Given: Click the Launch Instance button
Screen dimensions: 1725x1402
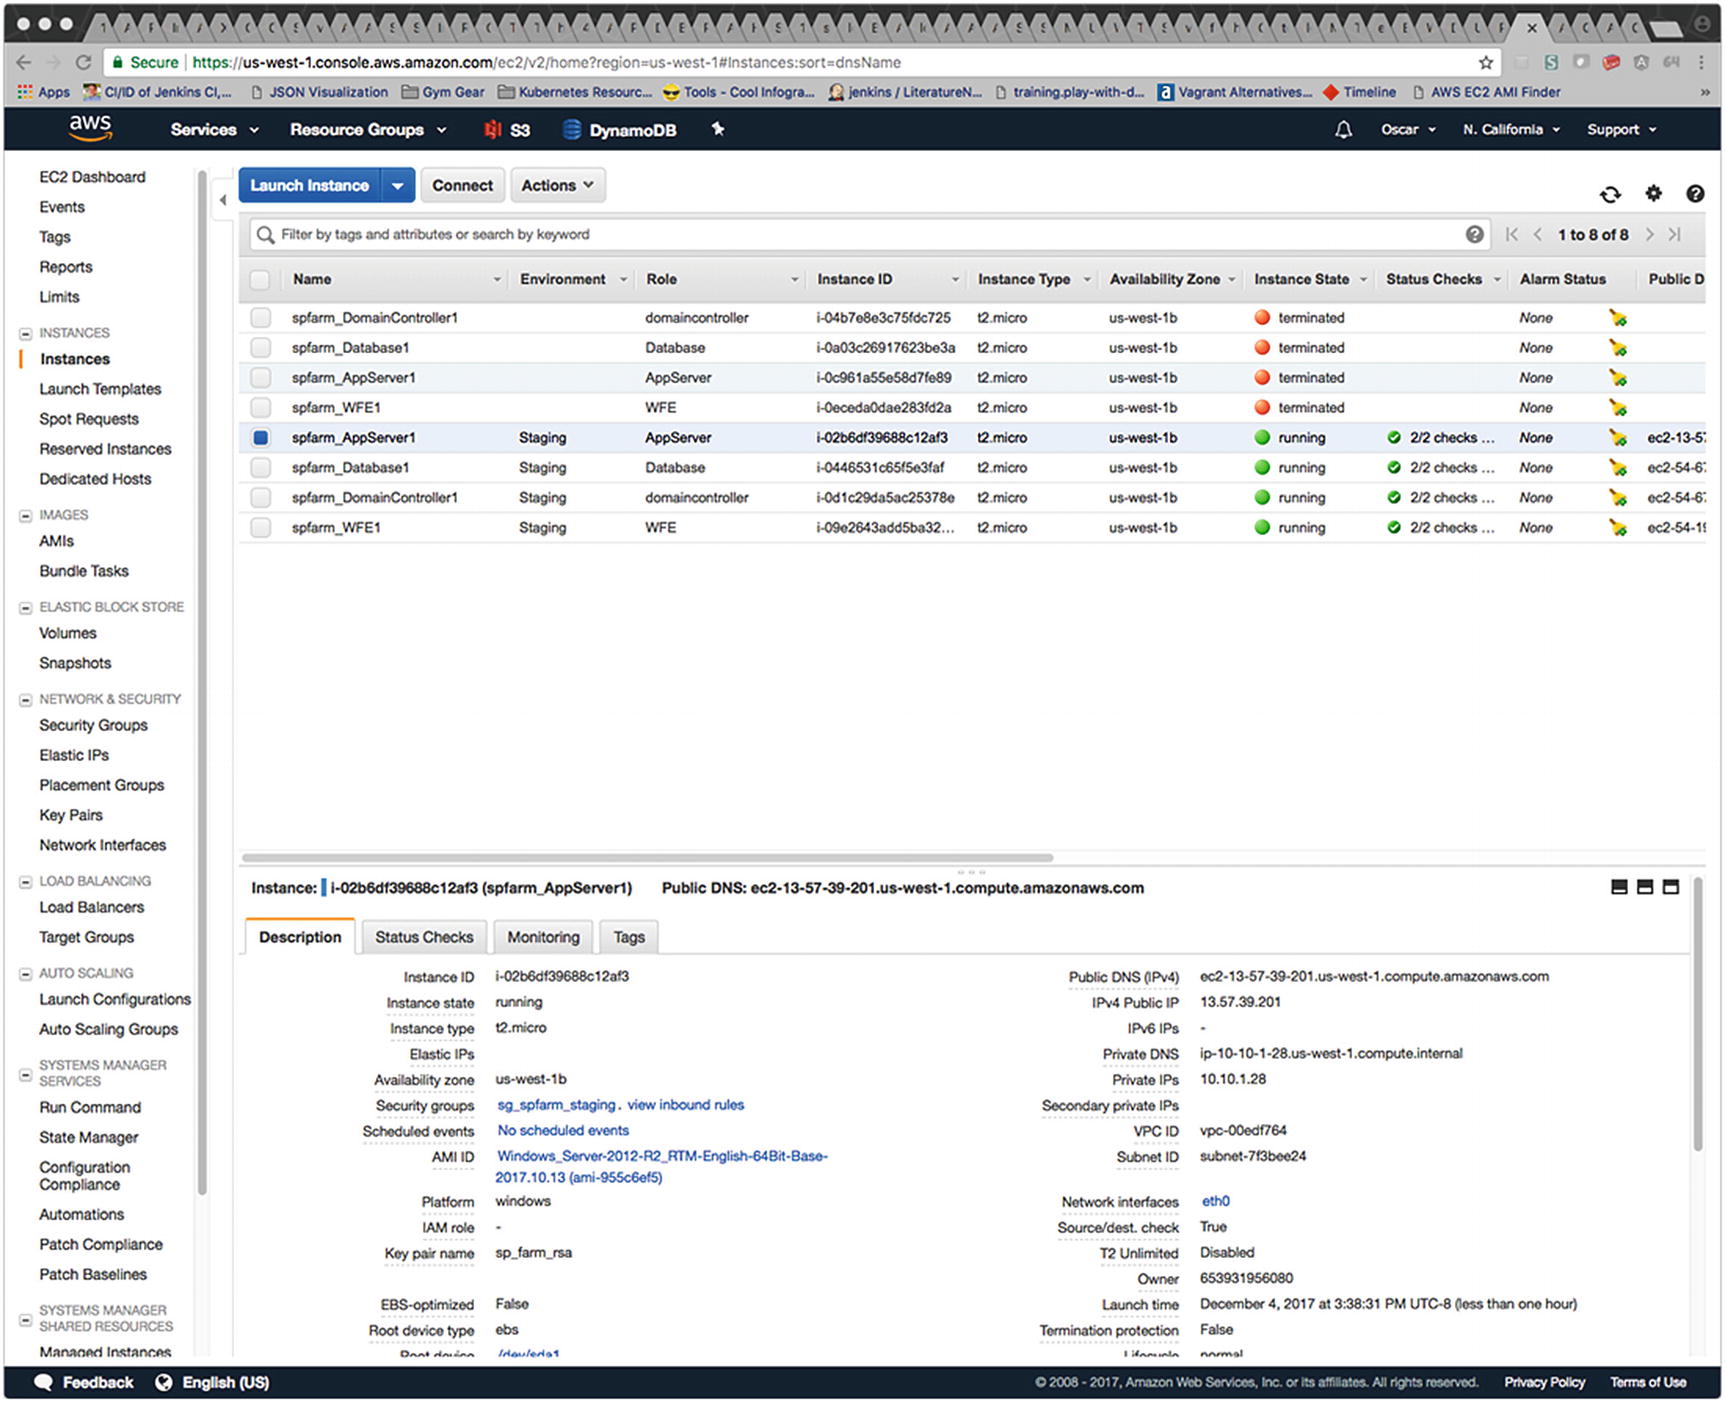Looking at the screenshot, I should [x=310, y=186].
